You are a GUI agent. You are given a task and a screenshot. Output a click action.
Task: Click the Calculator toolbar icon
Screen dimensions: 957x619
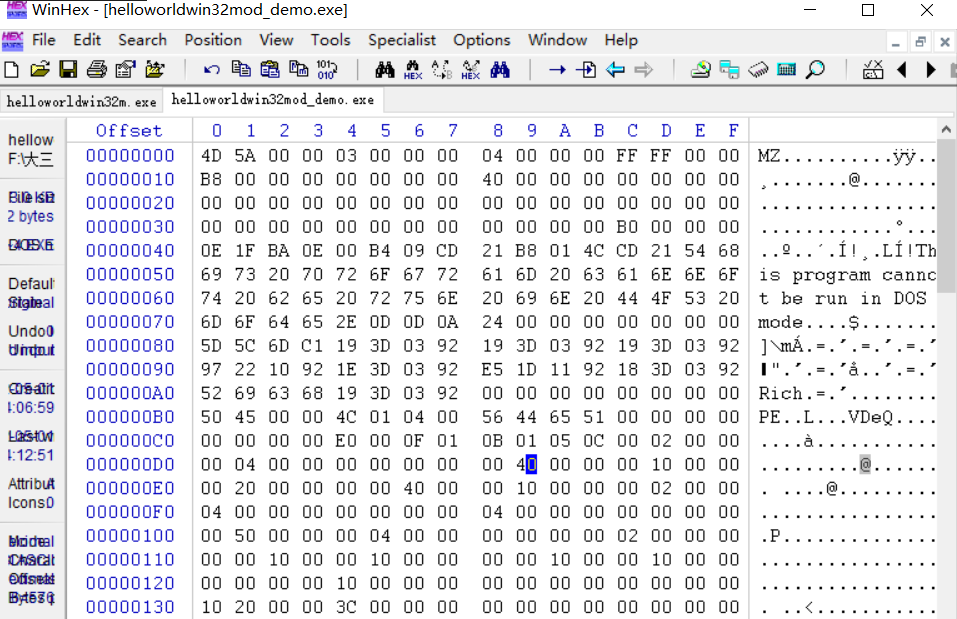[x=787, y=70]
